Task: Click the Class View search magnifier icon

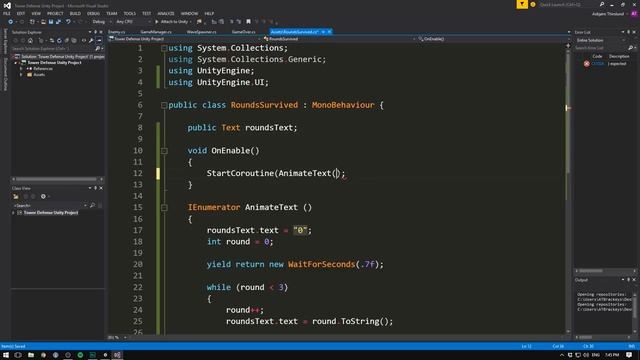Action: coord(92,205)
